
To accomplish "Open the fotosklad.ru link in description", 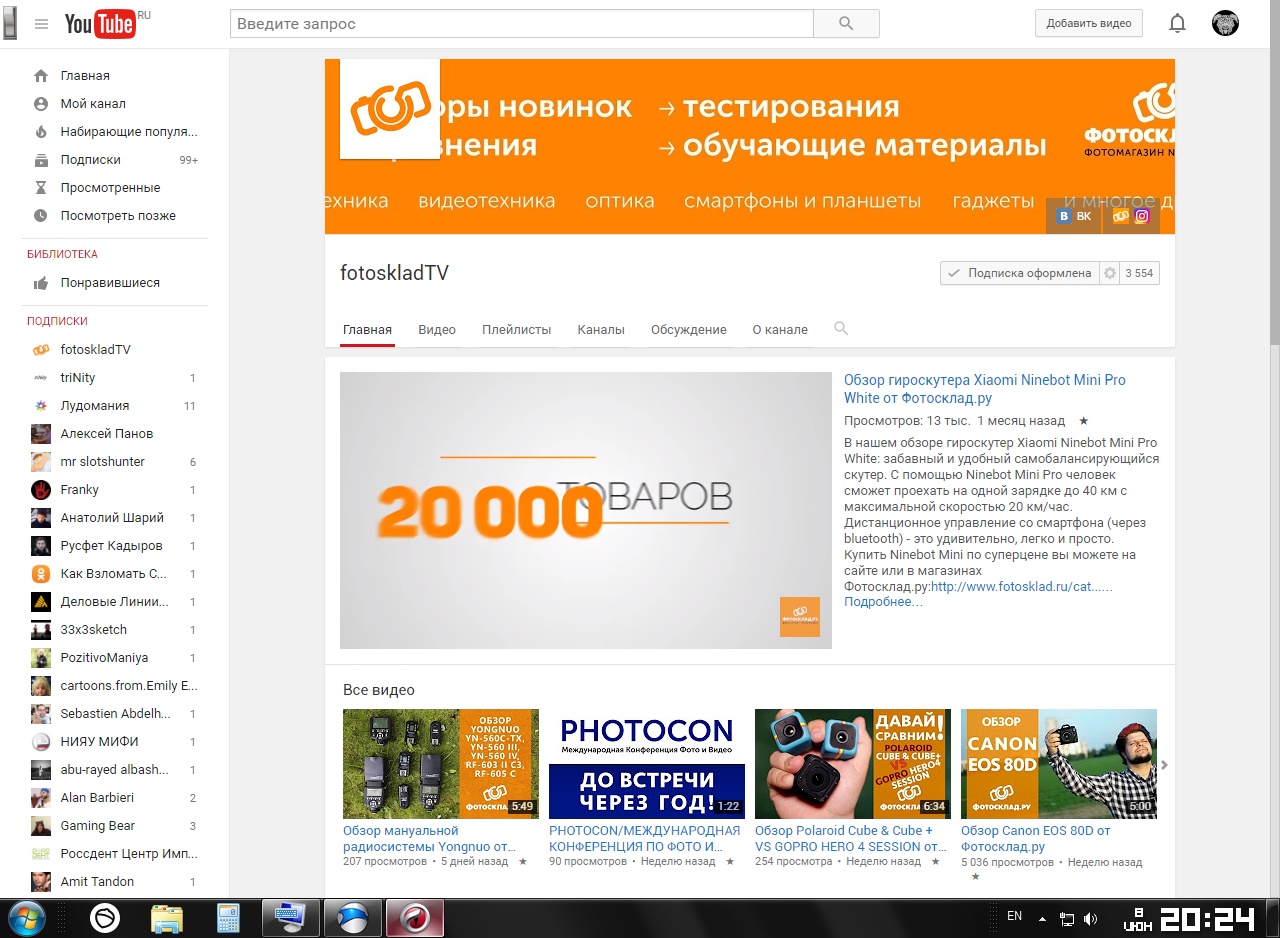I will [1021, 586].
